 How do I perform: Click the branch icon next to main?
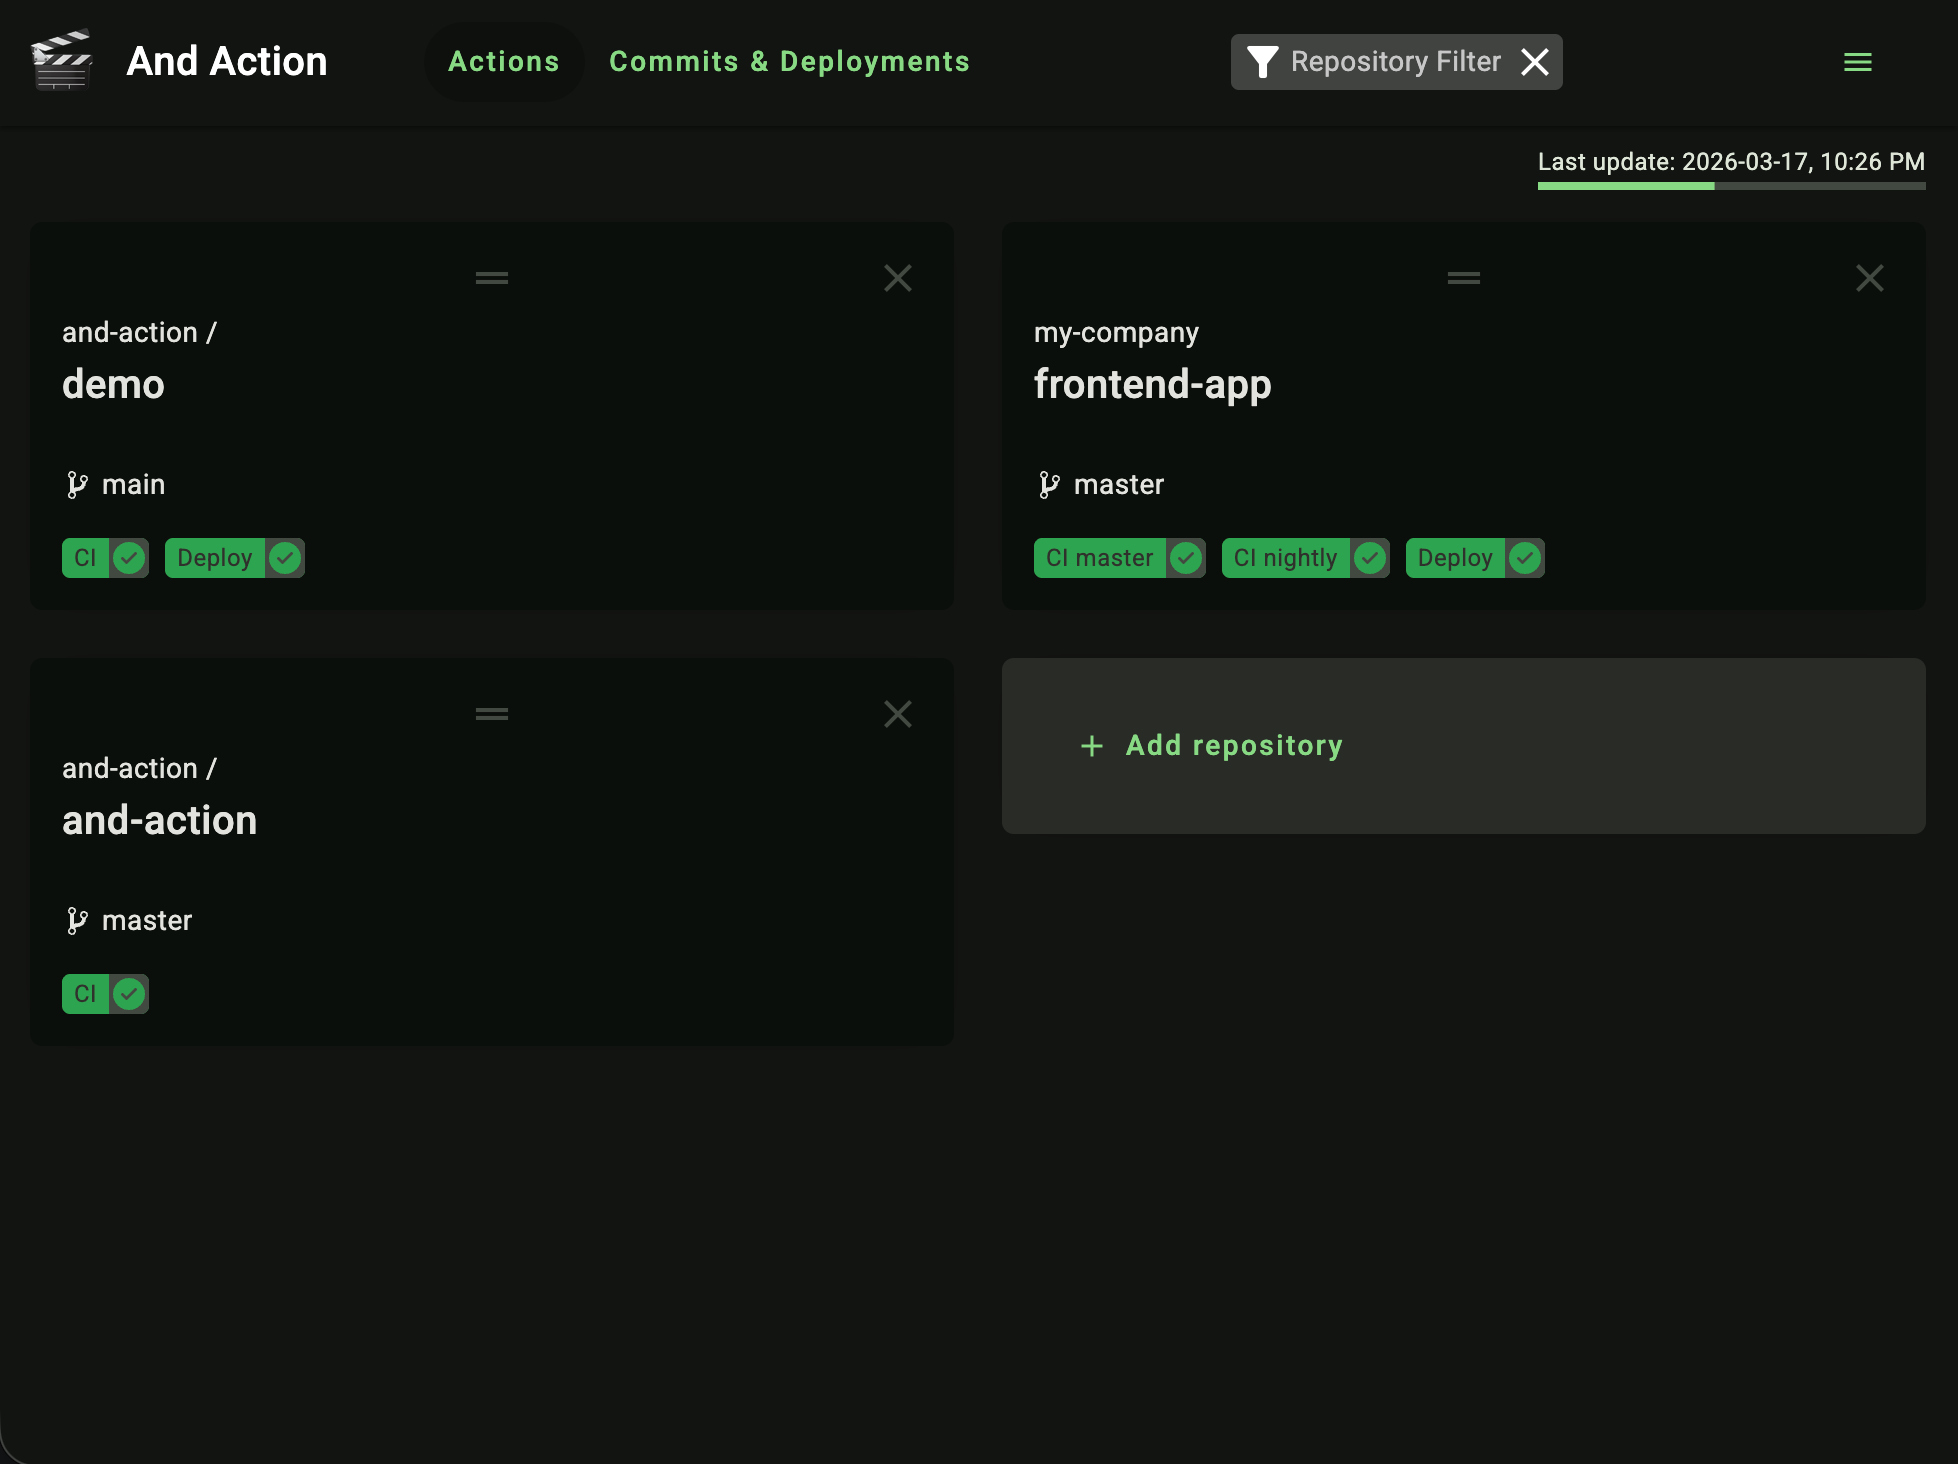[79, 484]
